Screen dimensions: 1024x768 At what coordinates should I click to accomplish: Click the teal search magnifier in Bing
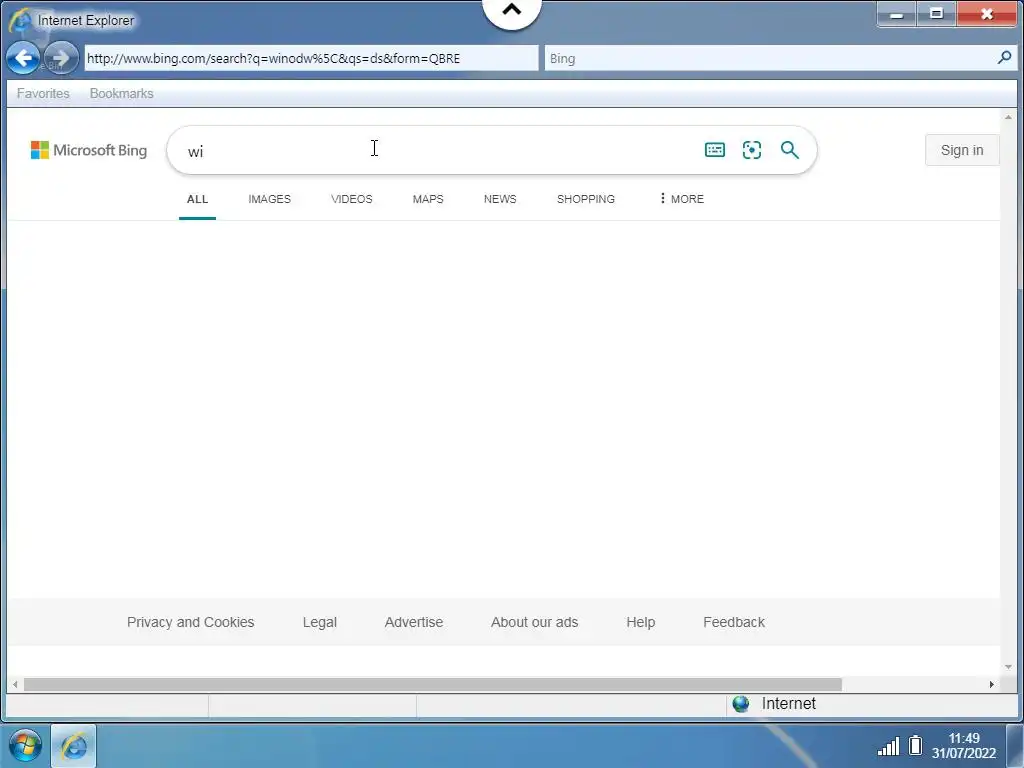point(790,150)
